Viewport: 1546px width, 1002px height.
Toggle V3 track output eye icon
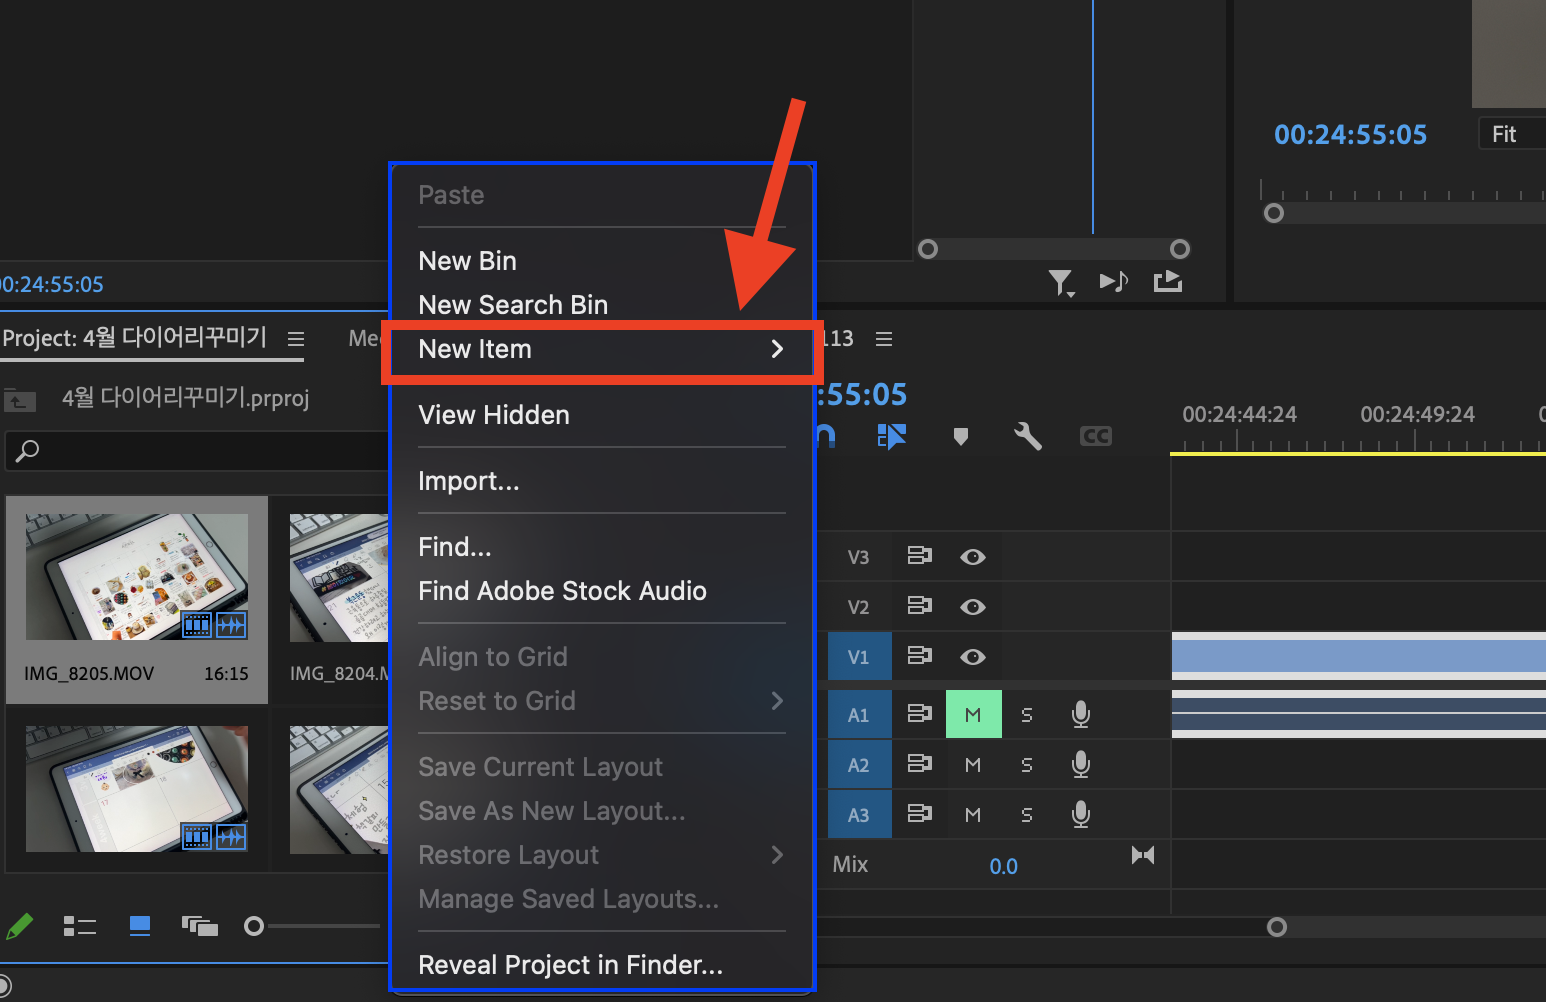973,557
